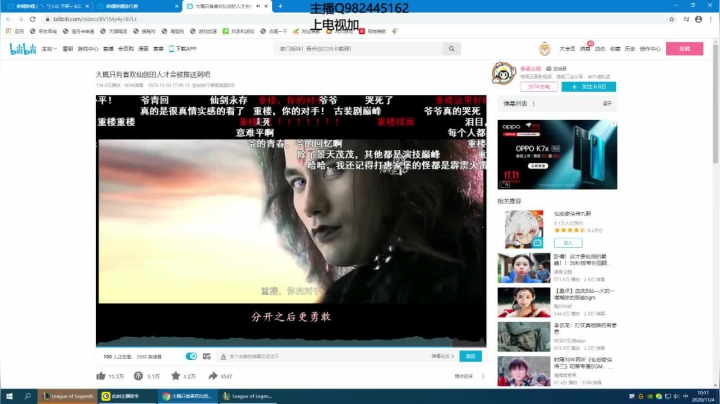Open the 弹幕礼仪 chevron link

443,356
